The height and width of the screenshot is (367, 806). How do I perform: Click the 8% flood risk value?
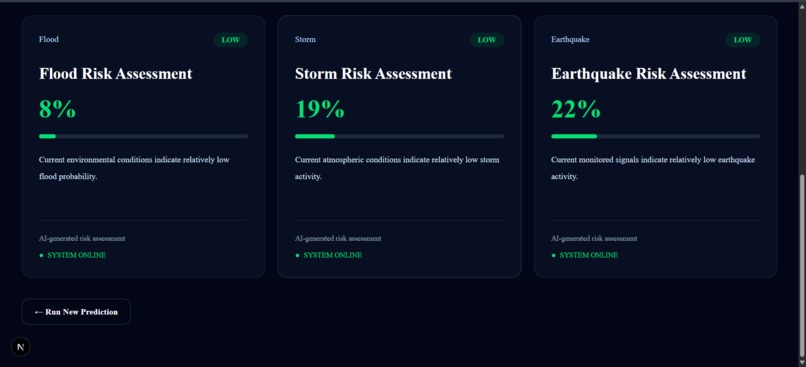(x=58, y=109)
